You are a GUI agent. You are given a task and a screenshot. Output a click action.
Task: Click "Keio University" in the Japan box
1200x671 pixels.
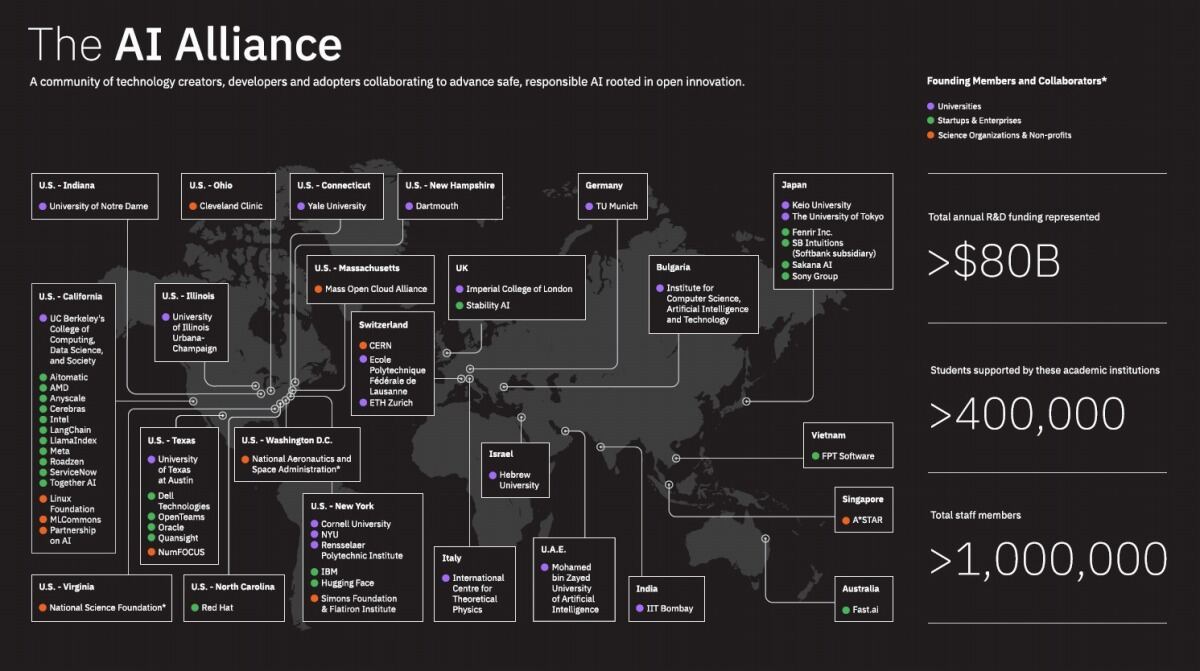tap(821, 205)
